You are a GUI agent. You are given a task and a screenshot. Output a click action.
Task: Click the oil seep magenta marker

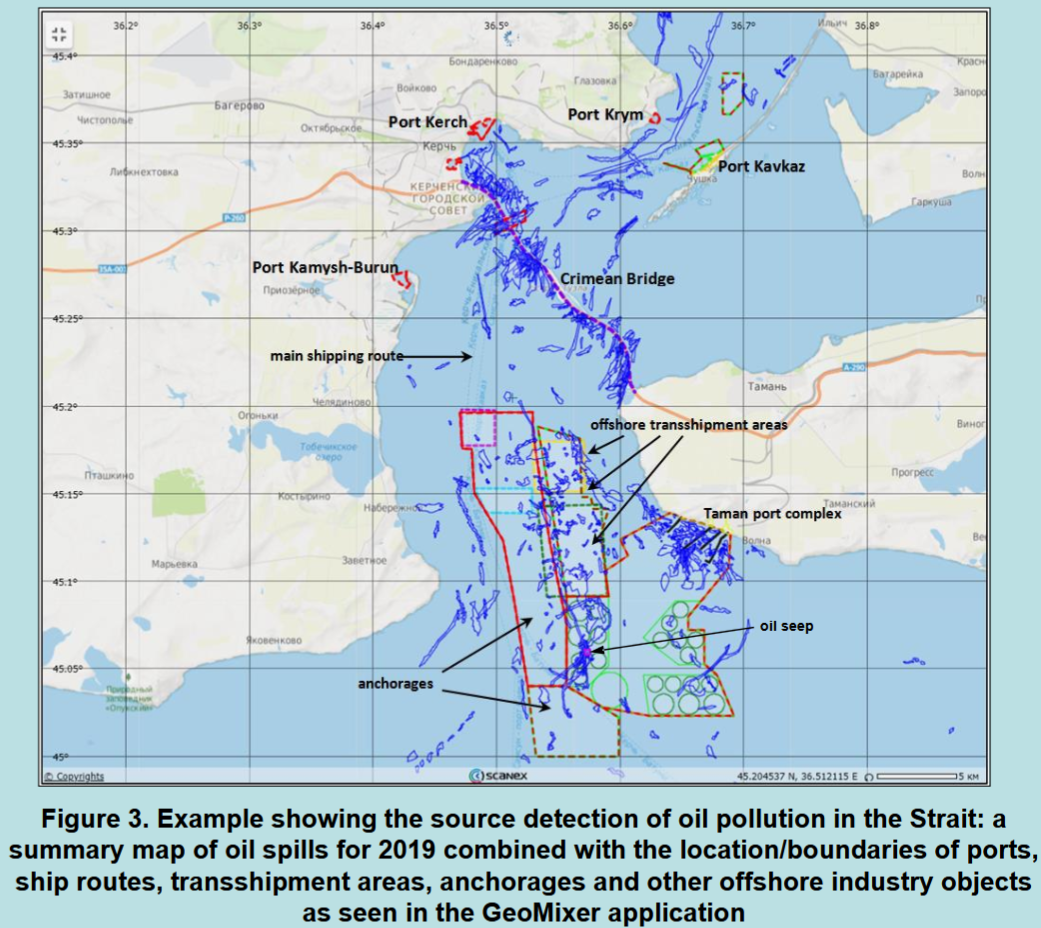[x=586, y=652]
